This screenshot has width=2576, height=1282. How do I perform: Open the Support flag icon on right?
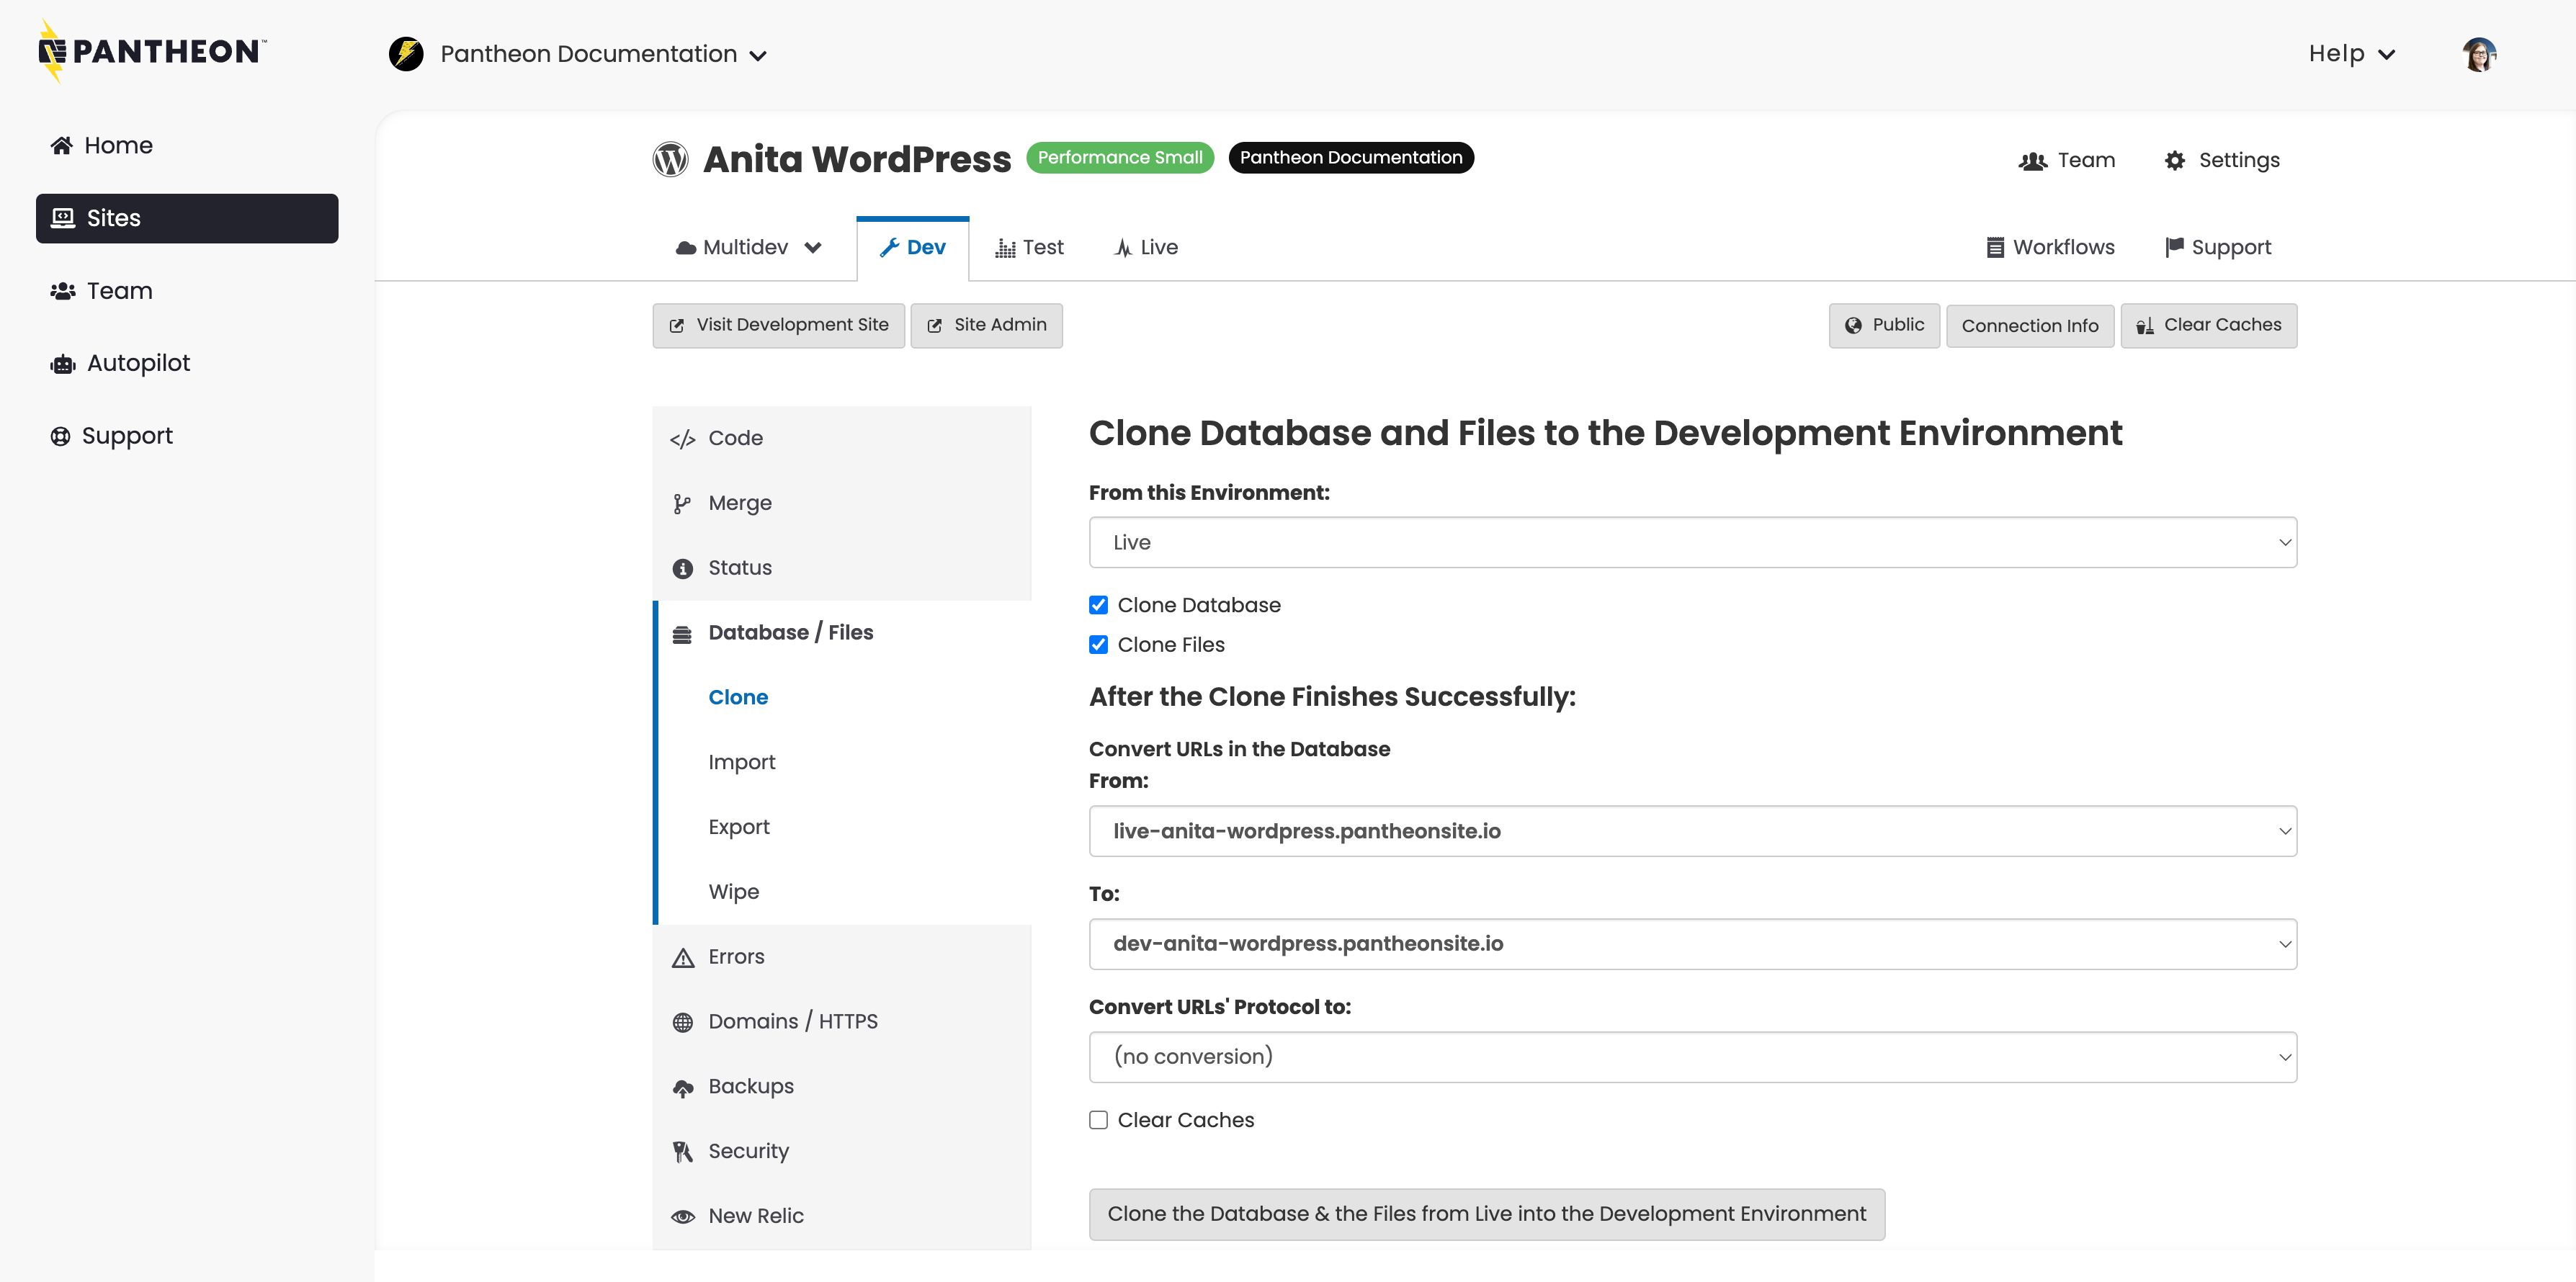(2176, 247)
